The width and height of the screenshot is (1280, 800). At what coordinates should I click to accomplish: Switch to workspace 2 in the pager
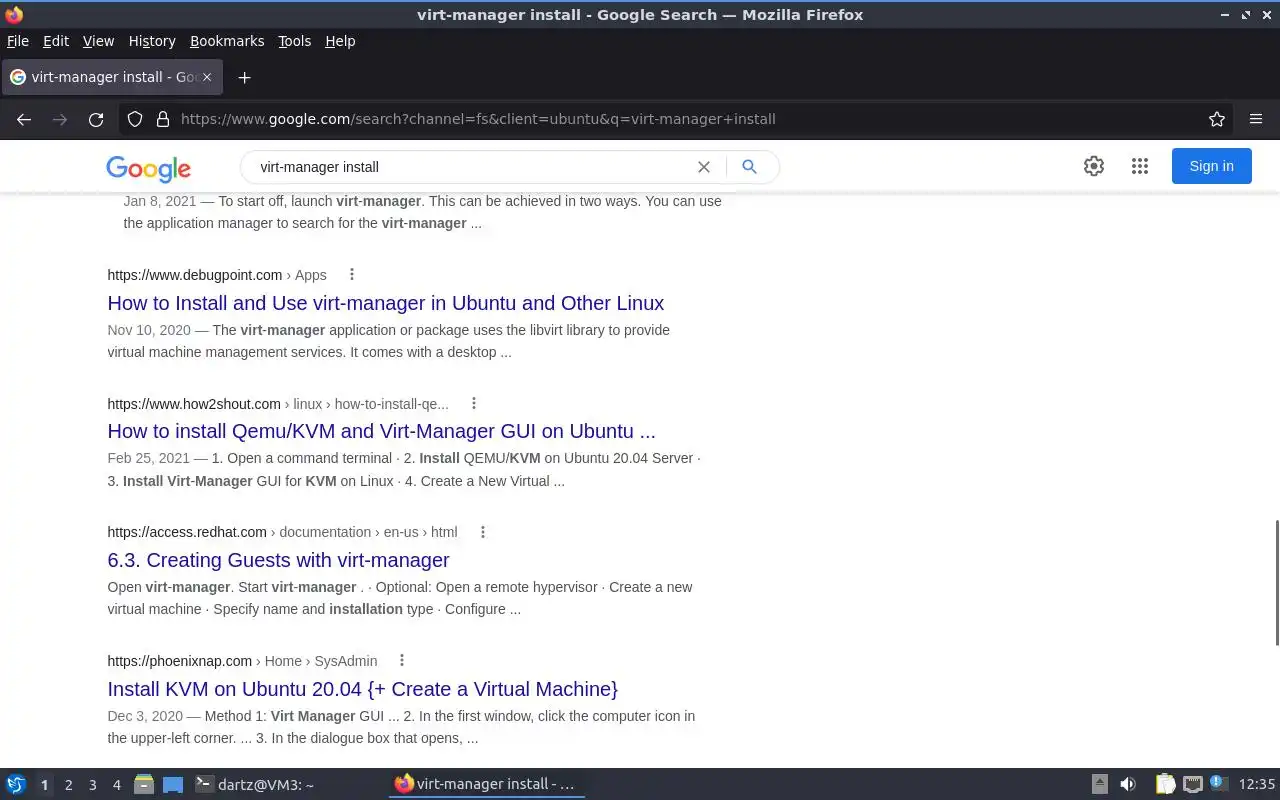point(68,785)
